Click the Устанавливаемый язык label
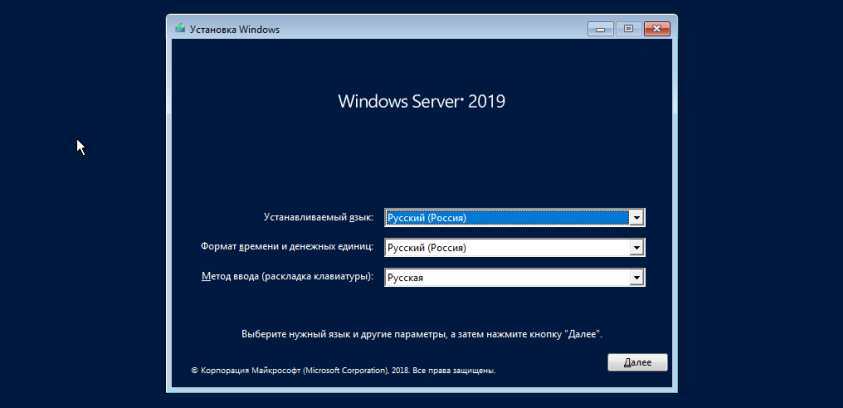Screen dimensions: 843x408 pyautogui.click(x=318, y=217)
